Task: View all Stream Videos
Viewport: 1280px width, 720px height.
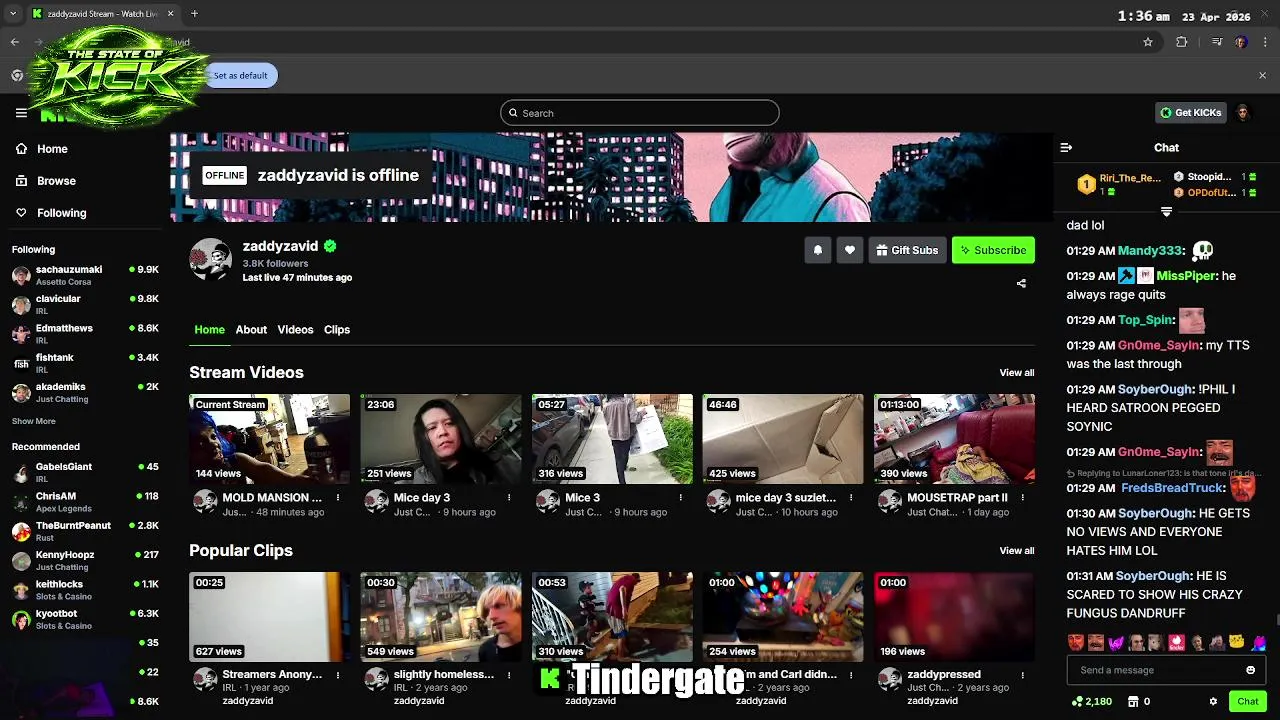Action: (x=1017, y=373)
